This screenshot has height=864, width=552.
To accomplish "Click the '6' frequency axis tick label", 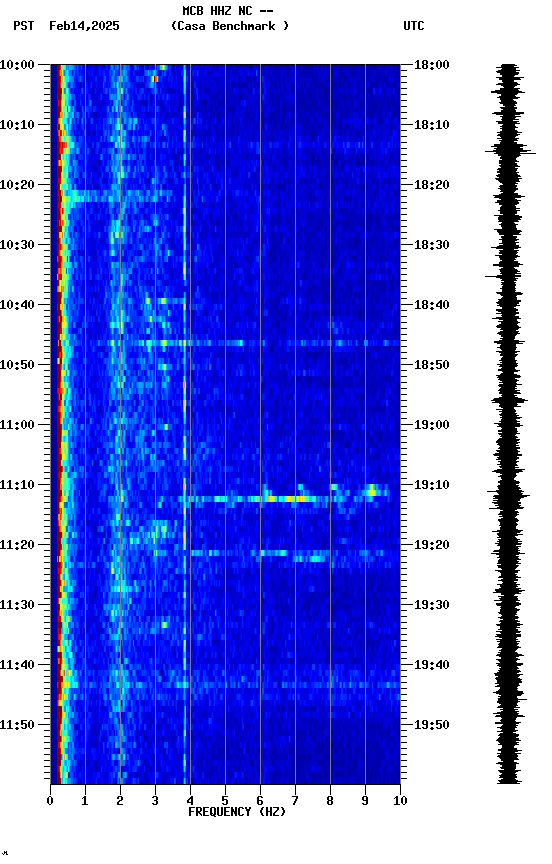I will pyautogui.click(x=260, y=801).
